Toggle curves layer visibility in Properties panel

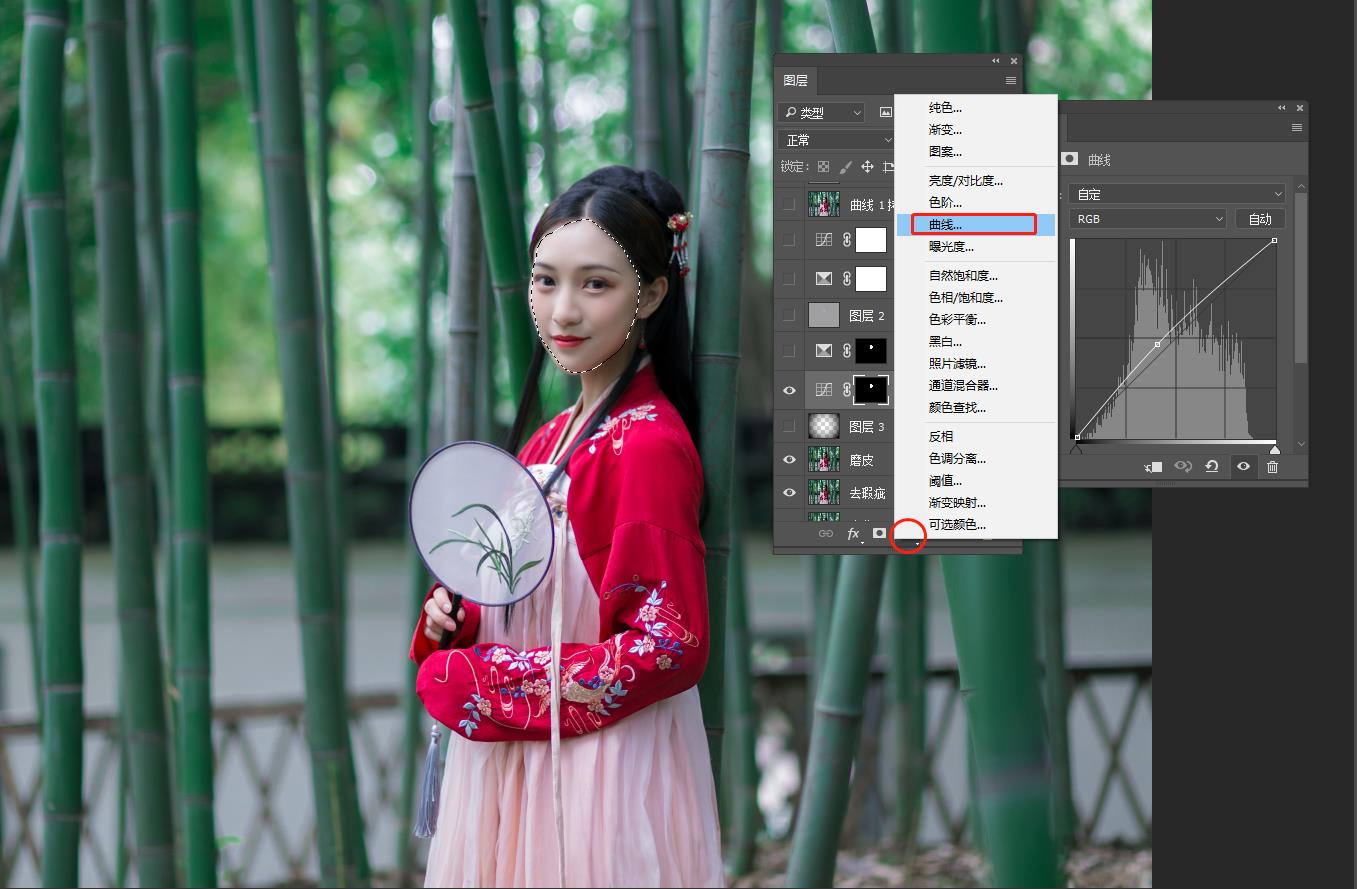[1243, 467]
